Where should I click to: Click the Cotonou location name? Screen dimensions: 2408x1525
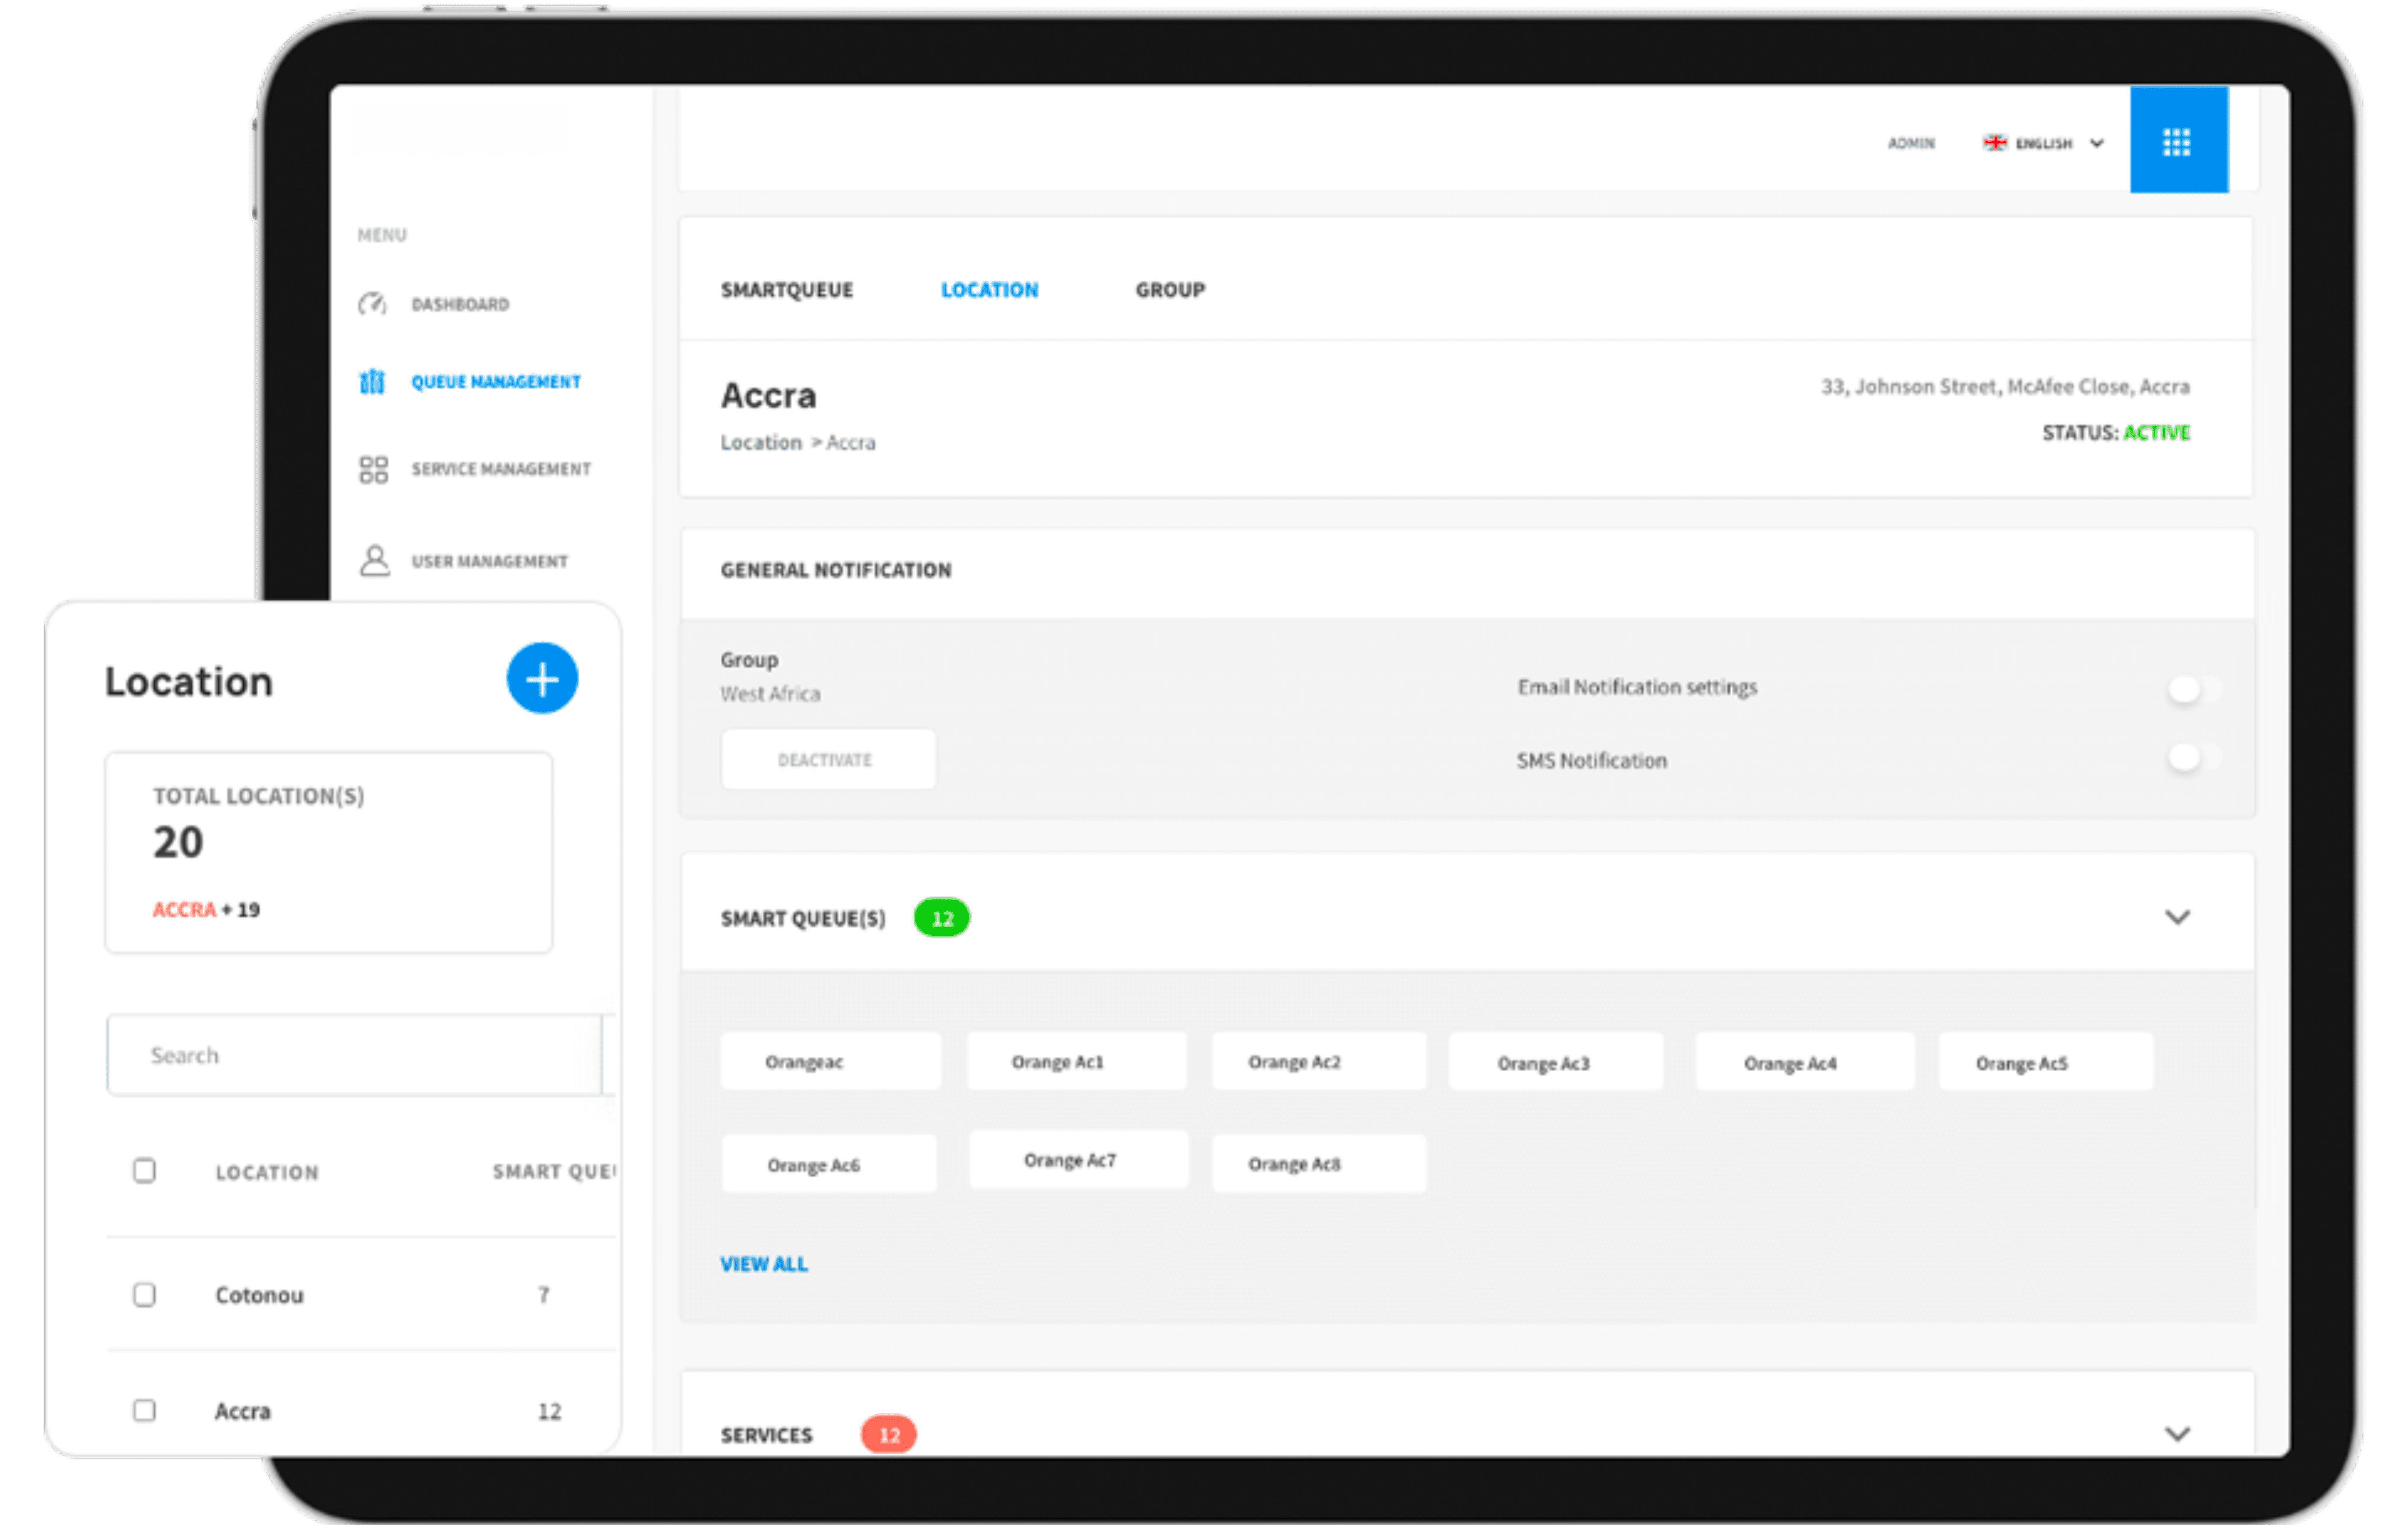coord(259,1294)
